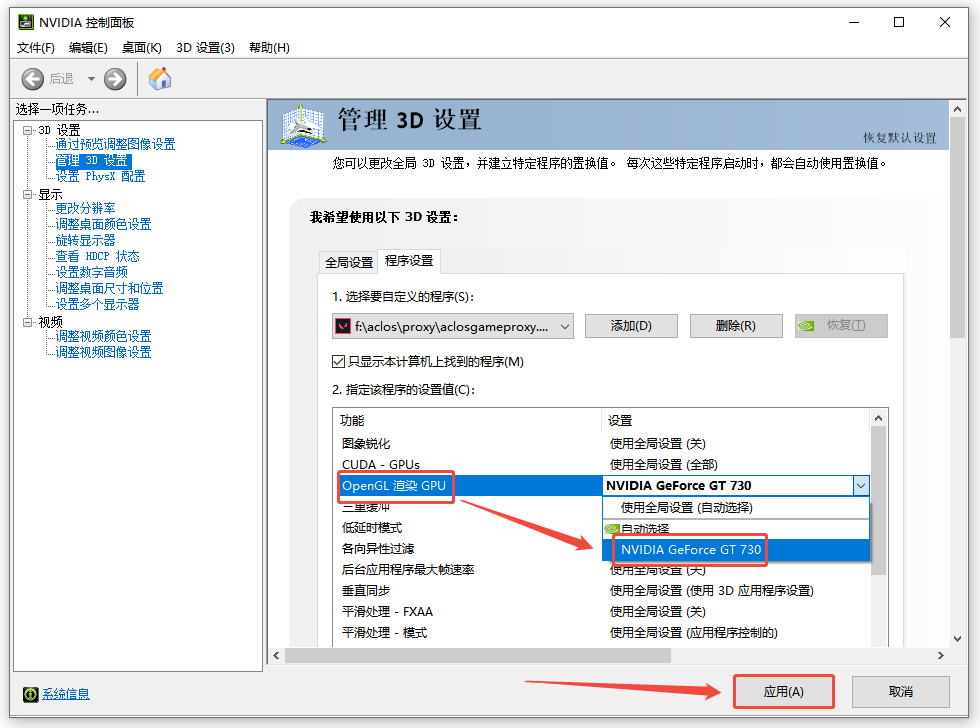Select the 低延时模式 feature row
The height and width of the screenshot is (728, 980).
(x=468, y=528)
